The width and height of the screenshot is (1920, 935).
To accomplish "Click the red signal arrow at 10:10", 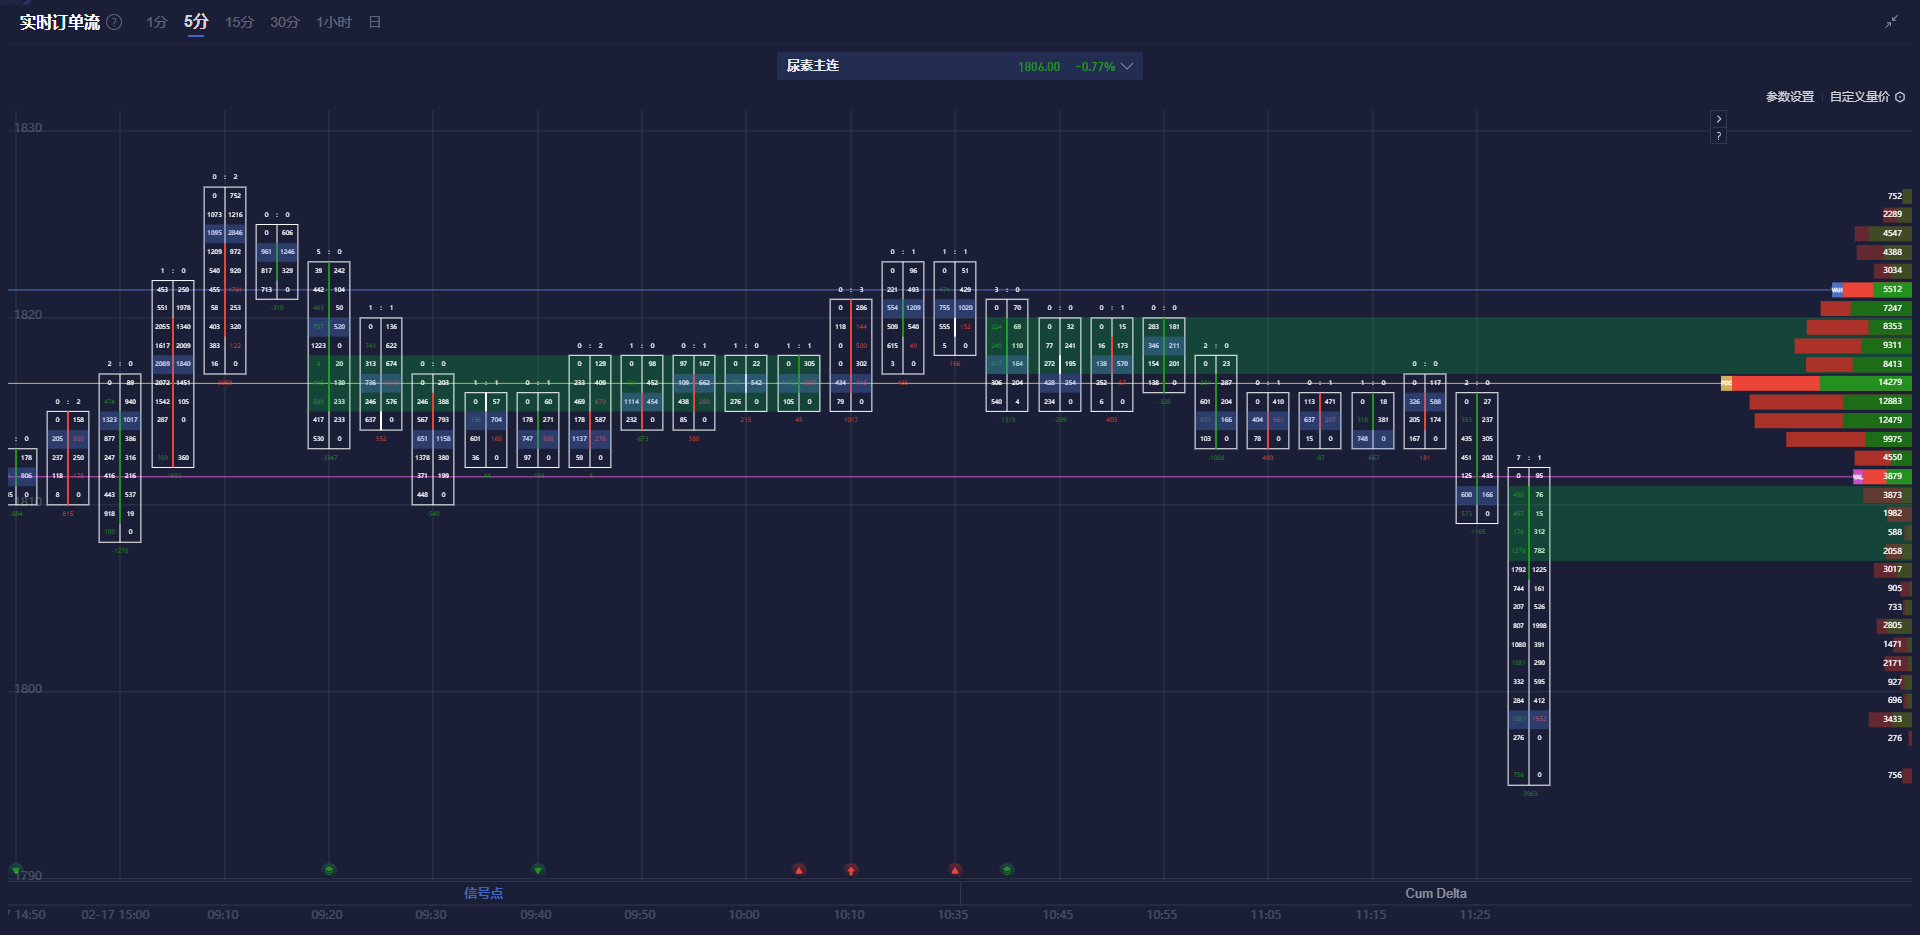I will coord(851,870).
